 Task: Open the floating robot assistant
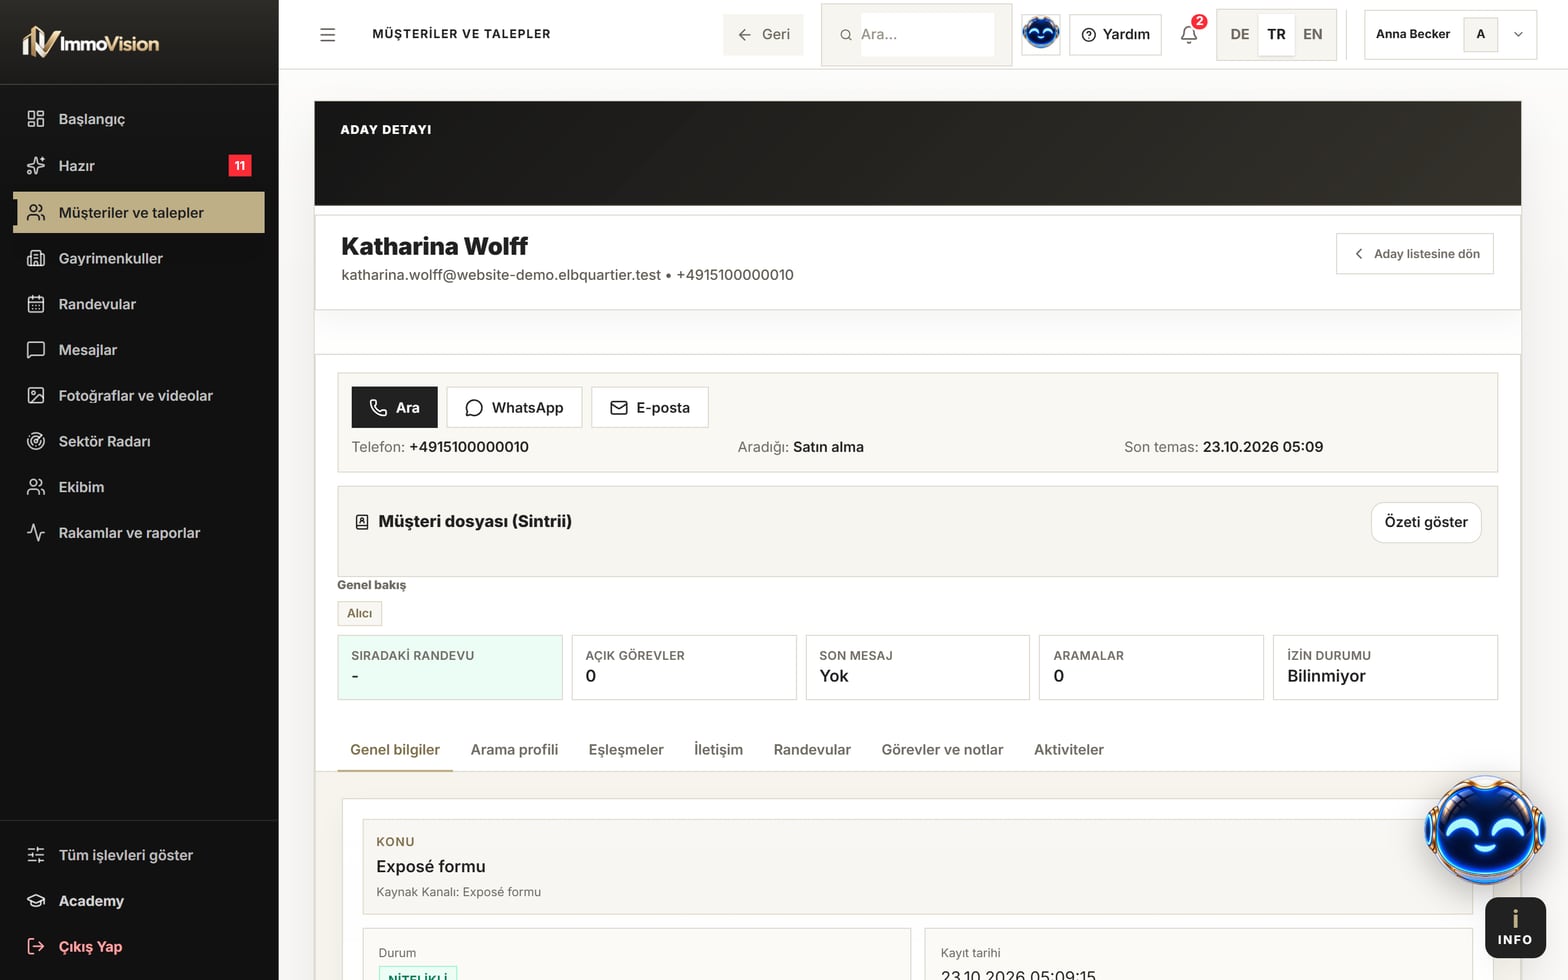click(1485, 830)
